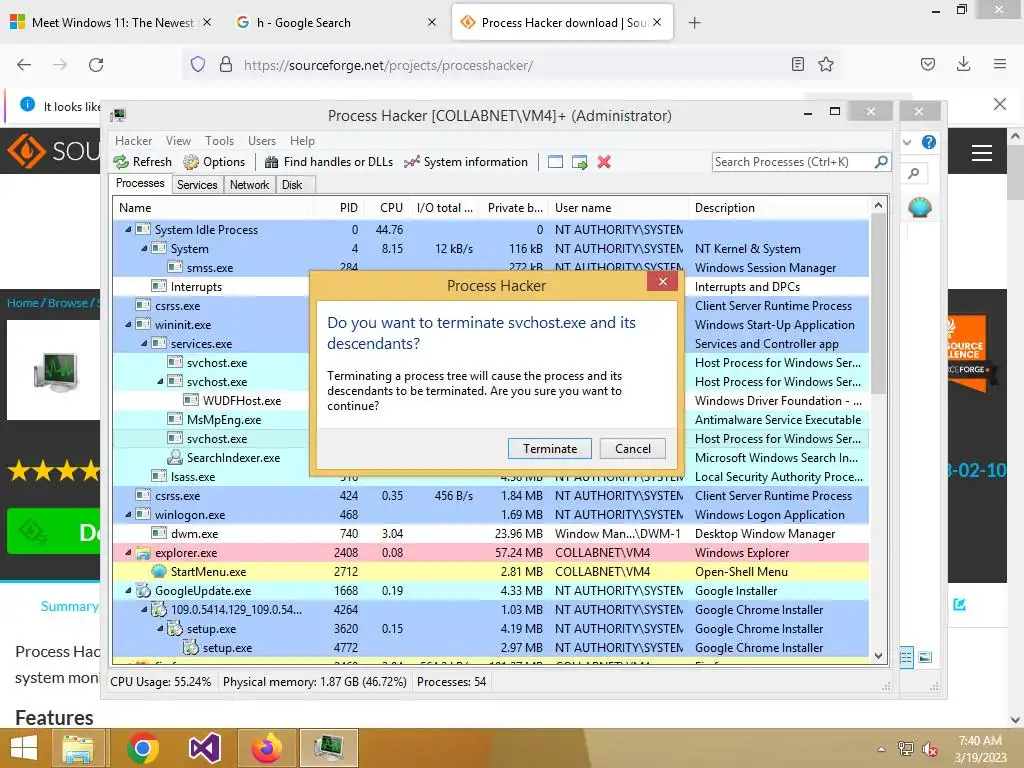Switch to the Services tab

pos(197,185)
